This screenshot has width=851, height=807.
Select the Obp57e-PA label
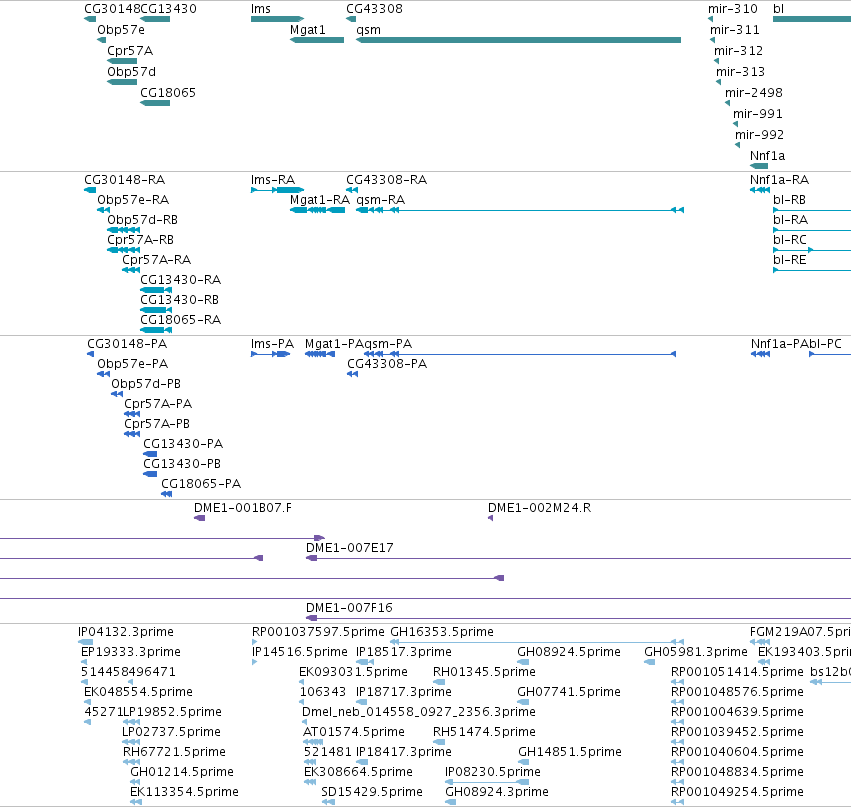(x=132, y=364)
